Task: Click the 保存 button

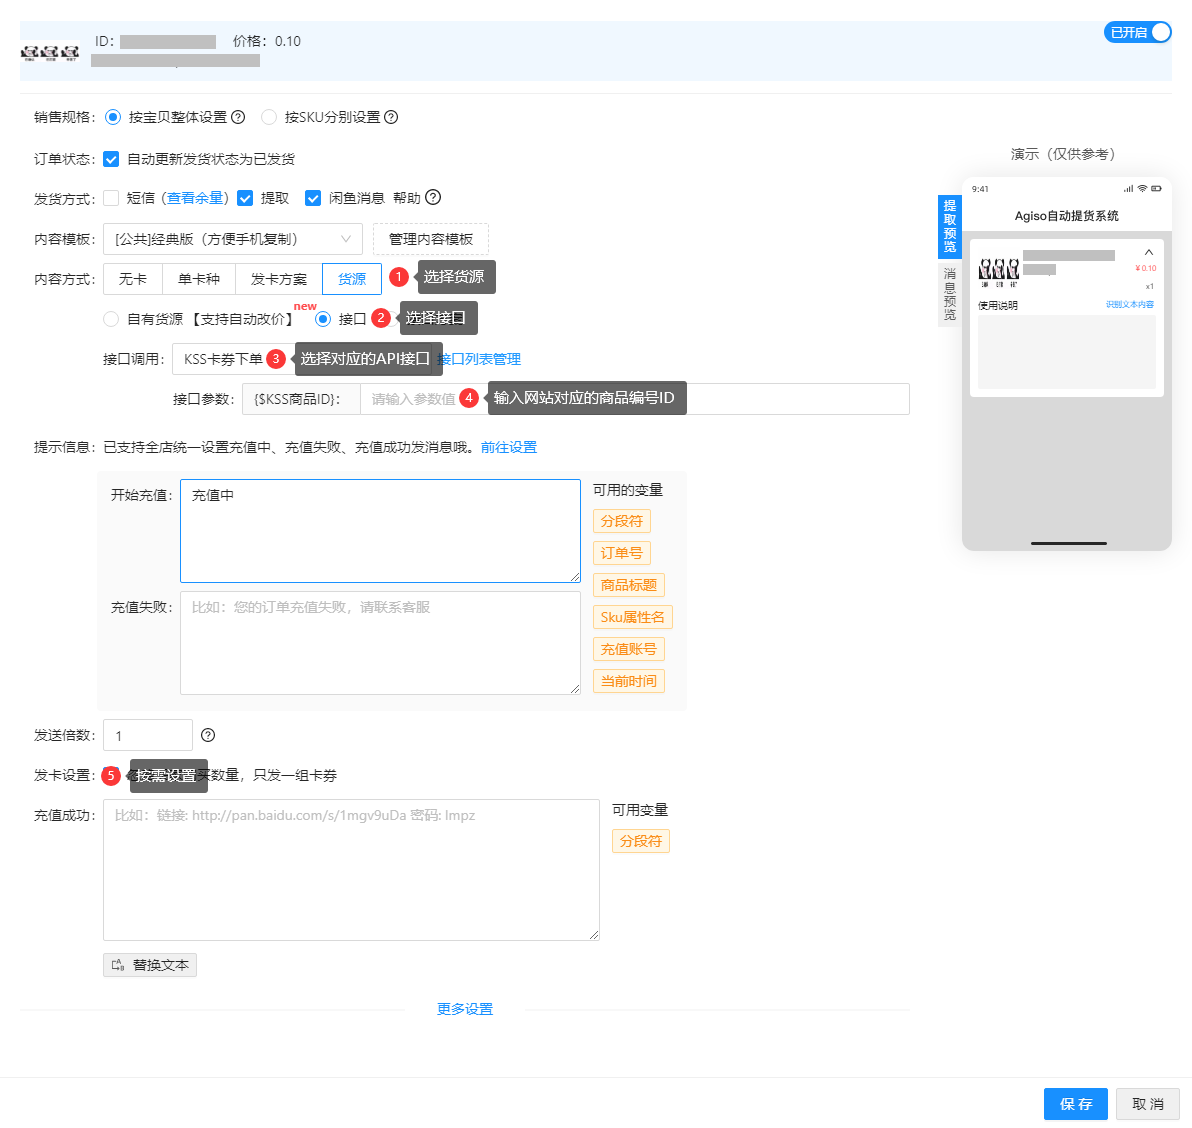Action: 1076,1104
